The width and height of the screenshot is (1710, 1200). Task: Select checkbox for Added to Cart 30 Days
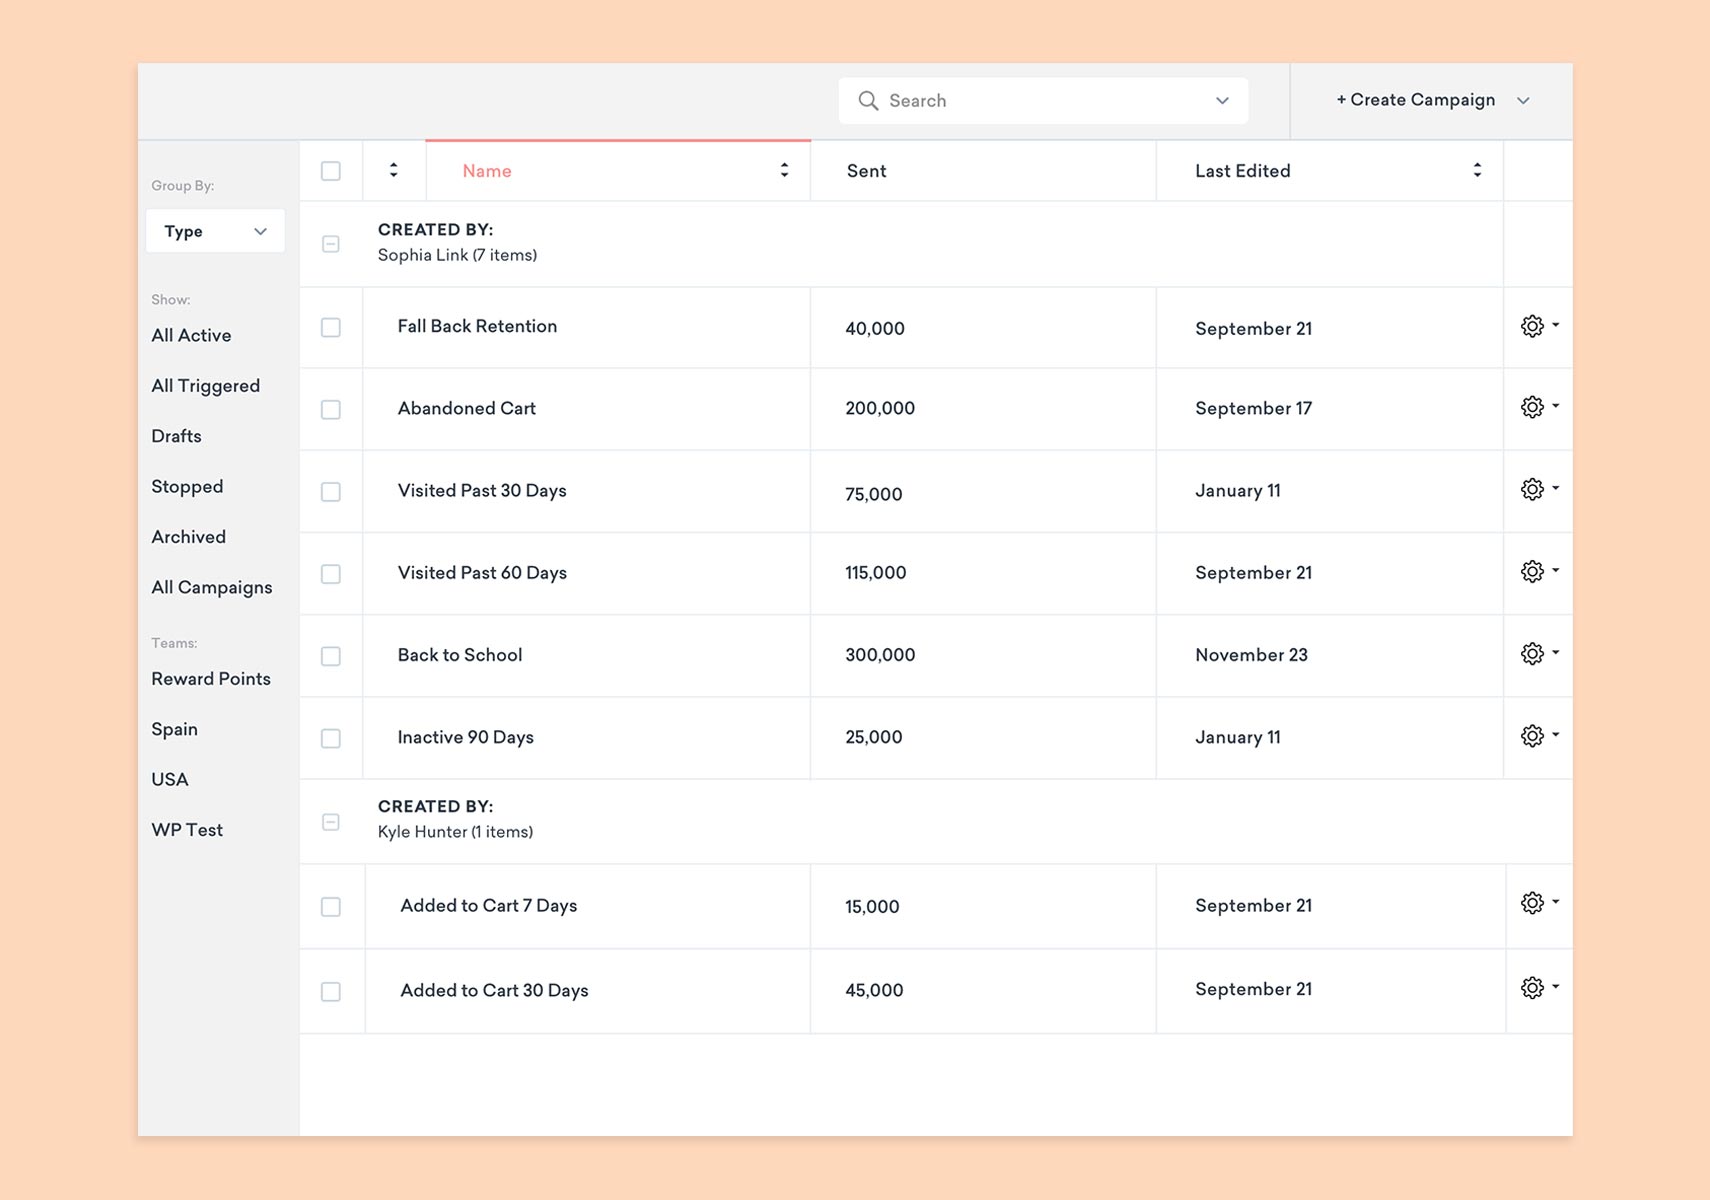pos(331,991)
